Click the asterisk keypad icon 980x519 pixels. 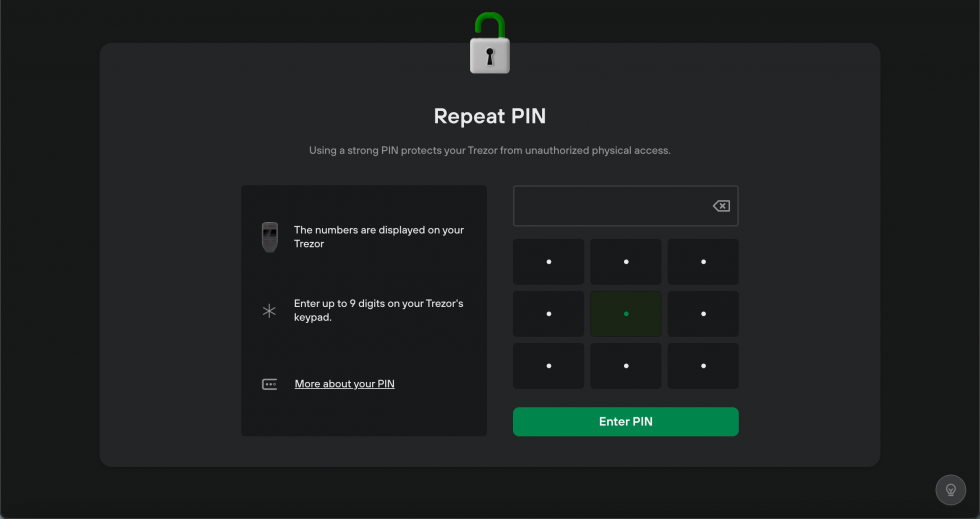click(x=269, y=311)
